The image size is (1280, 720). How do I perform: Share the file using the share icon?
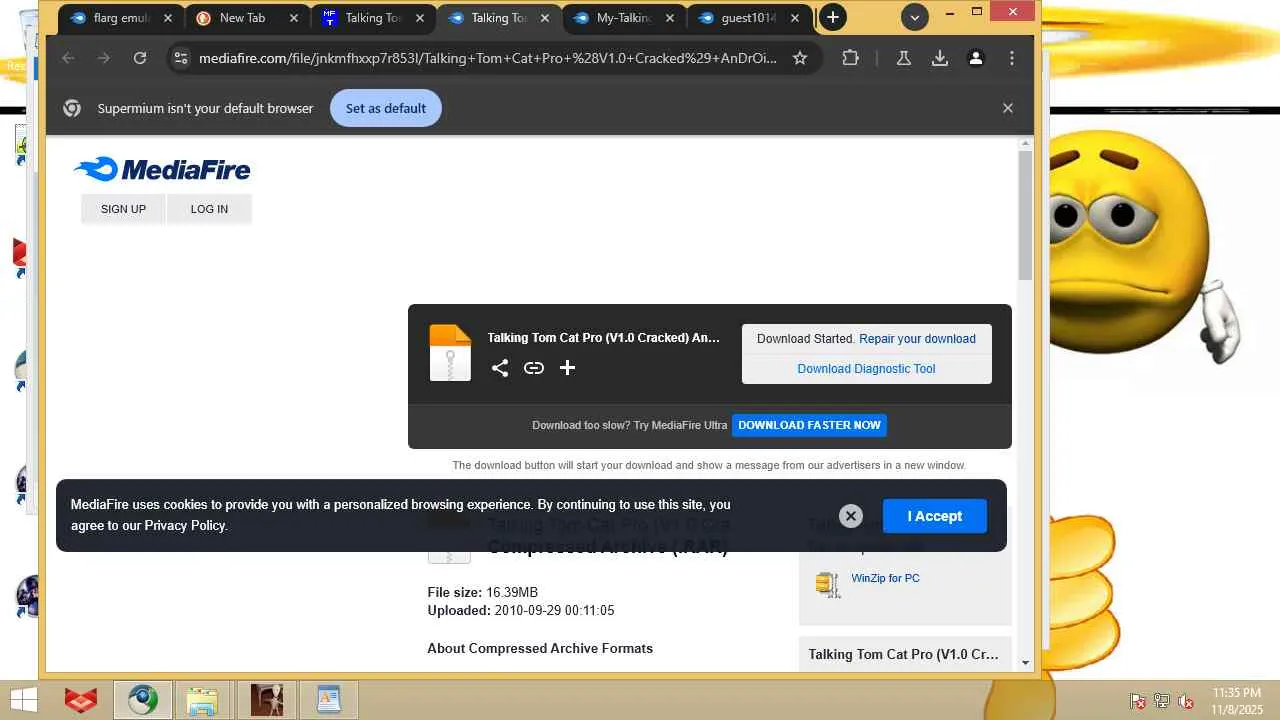click(x=500, y=368)
